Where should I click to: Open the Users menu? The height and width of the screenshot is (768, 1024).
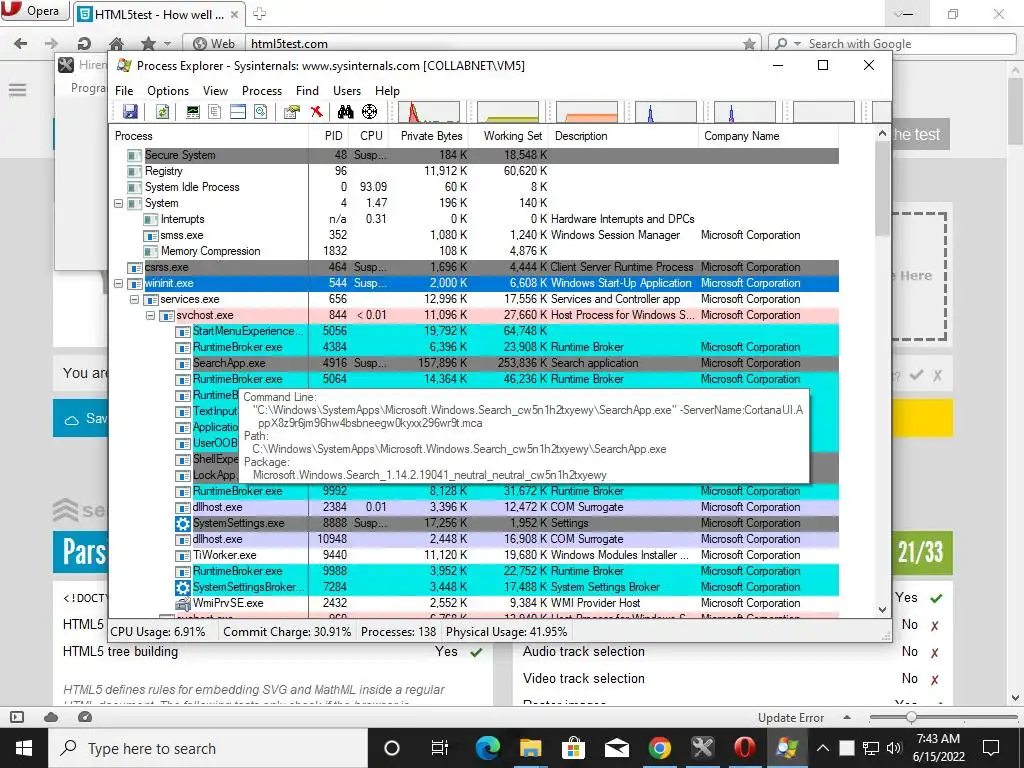pos(347,91)
